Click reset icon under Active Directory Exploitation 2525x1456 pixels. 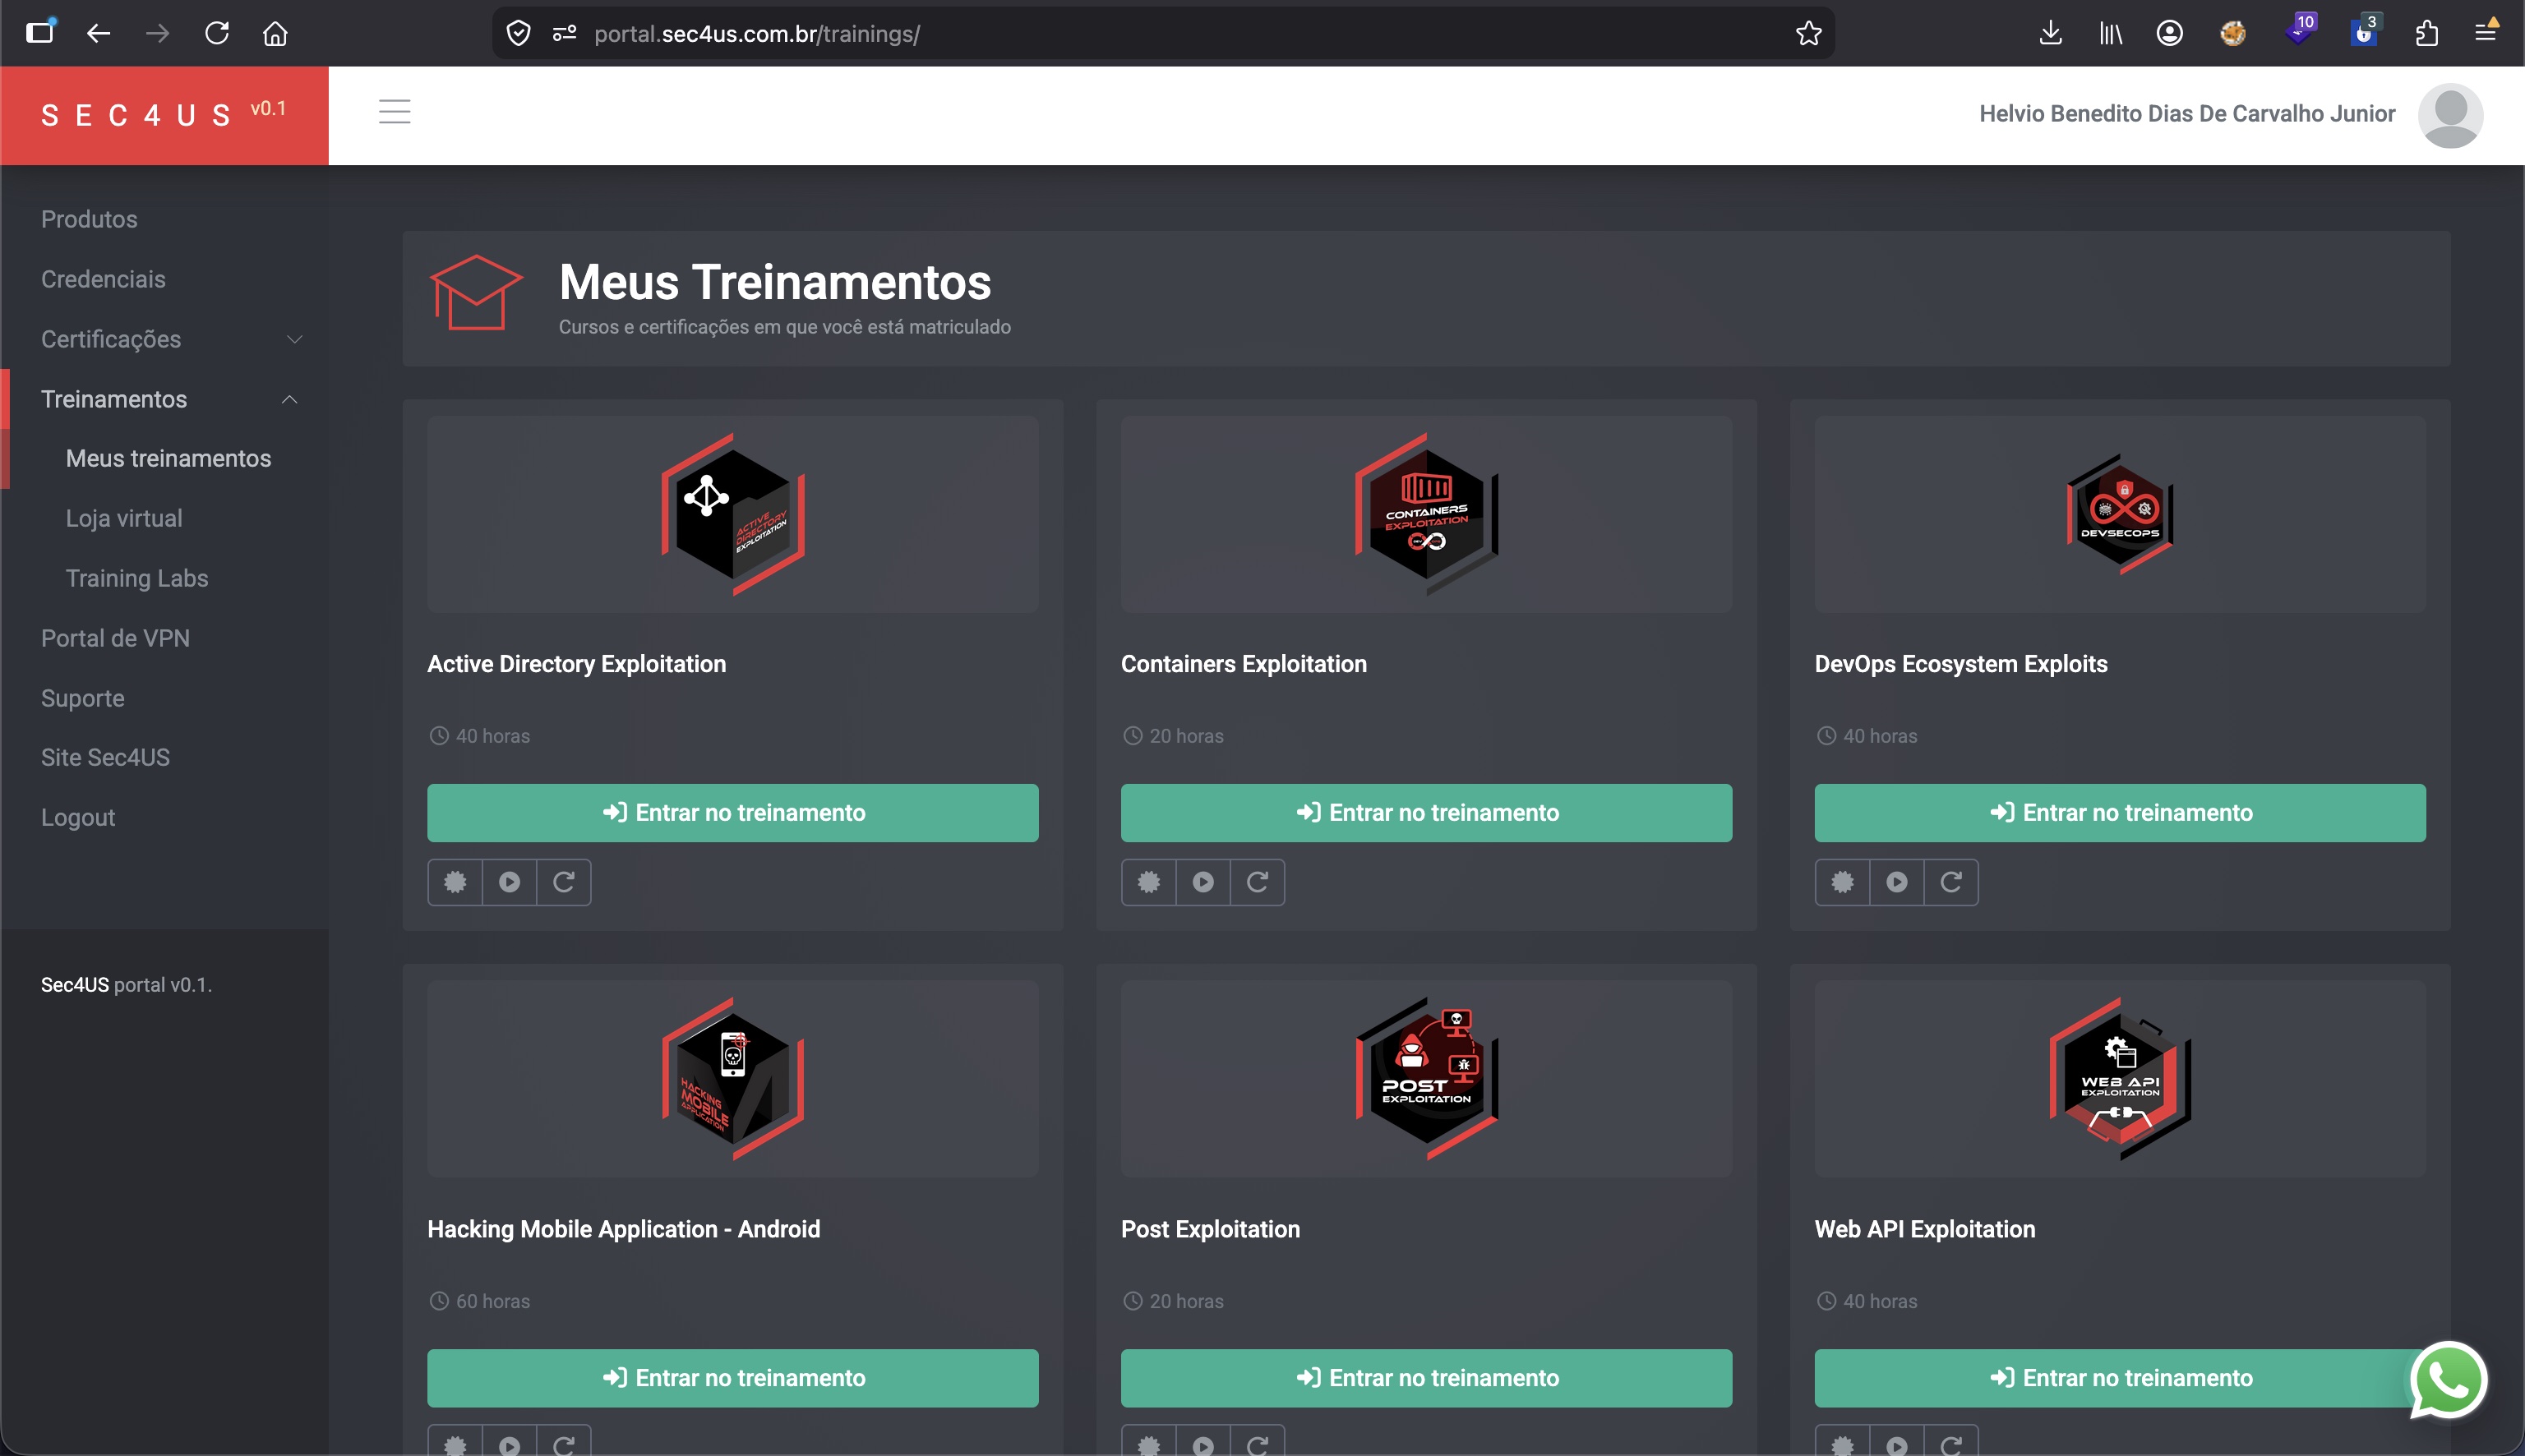pos(564,882)
